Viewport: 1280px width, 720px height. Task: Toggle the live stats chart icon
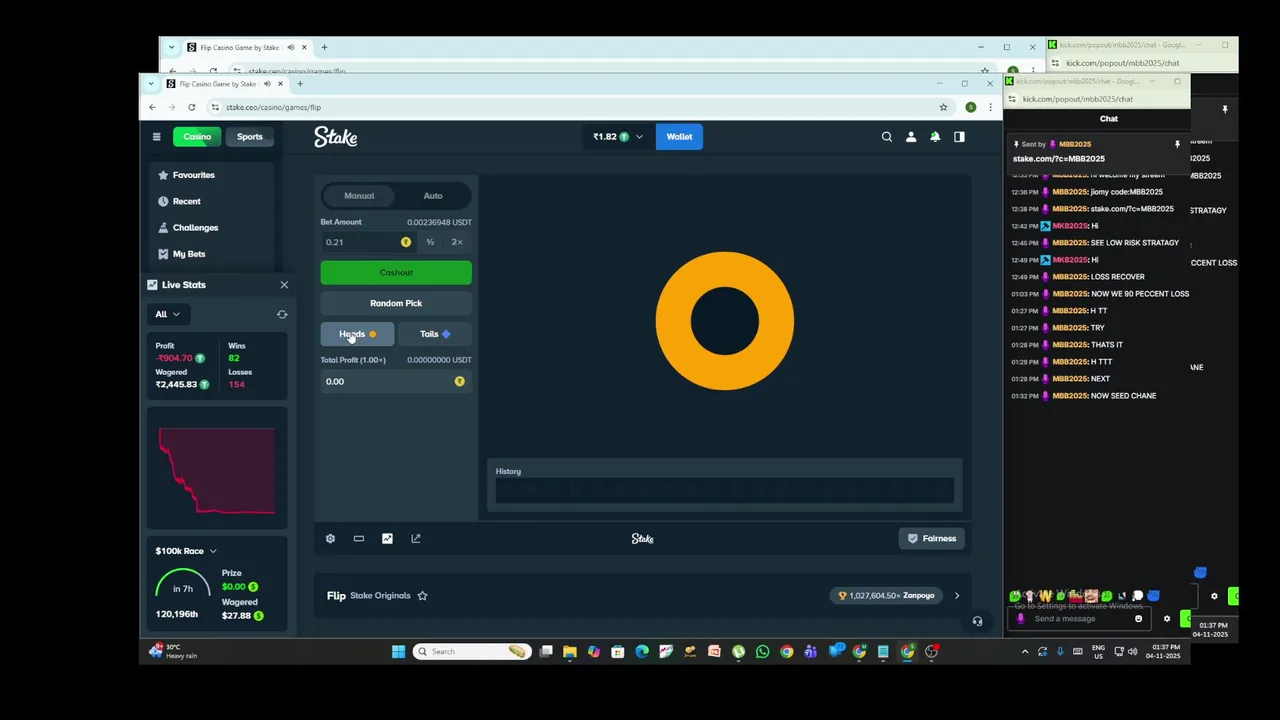pyautogui.click(x=387, y=539)
